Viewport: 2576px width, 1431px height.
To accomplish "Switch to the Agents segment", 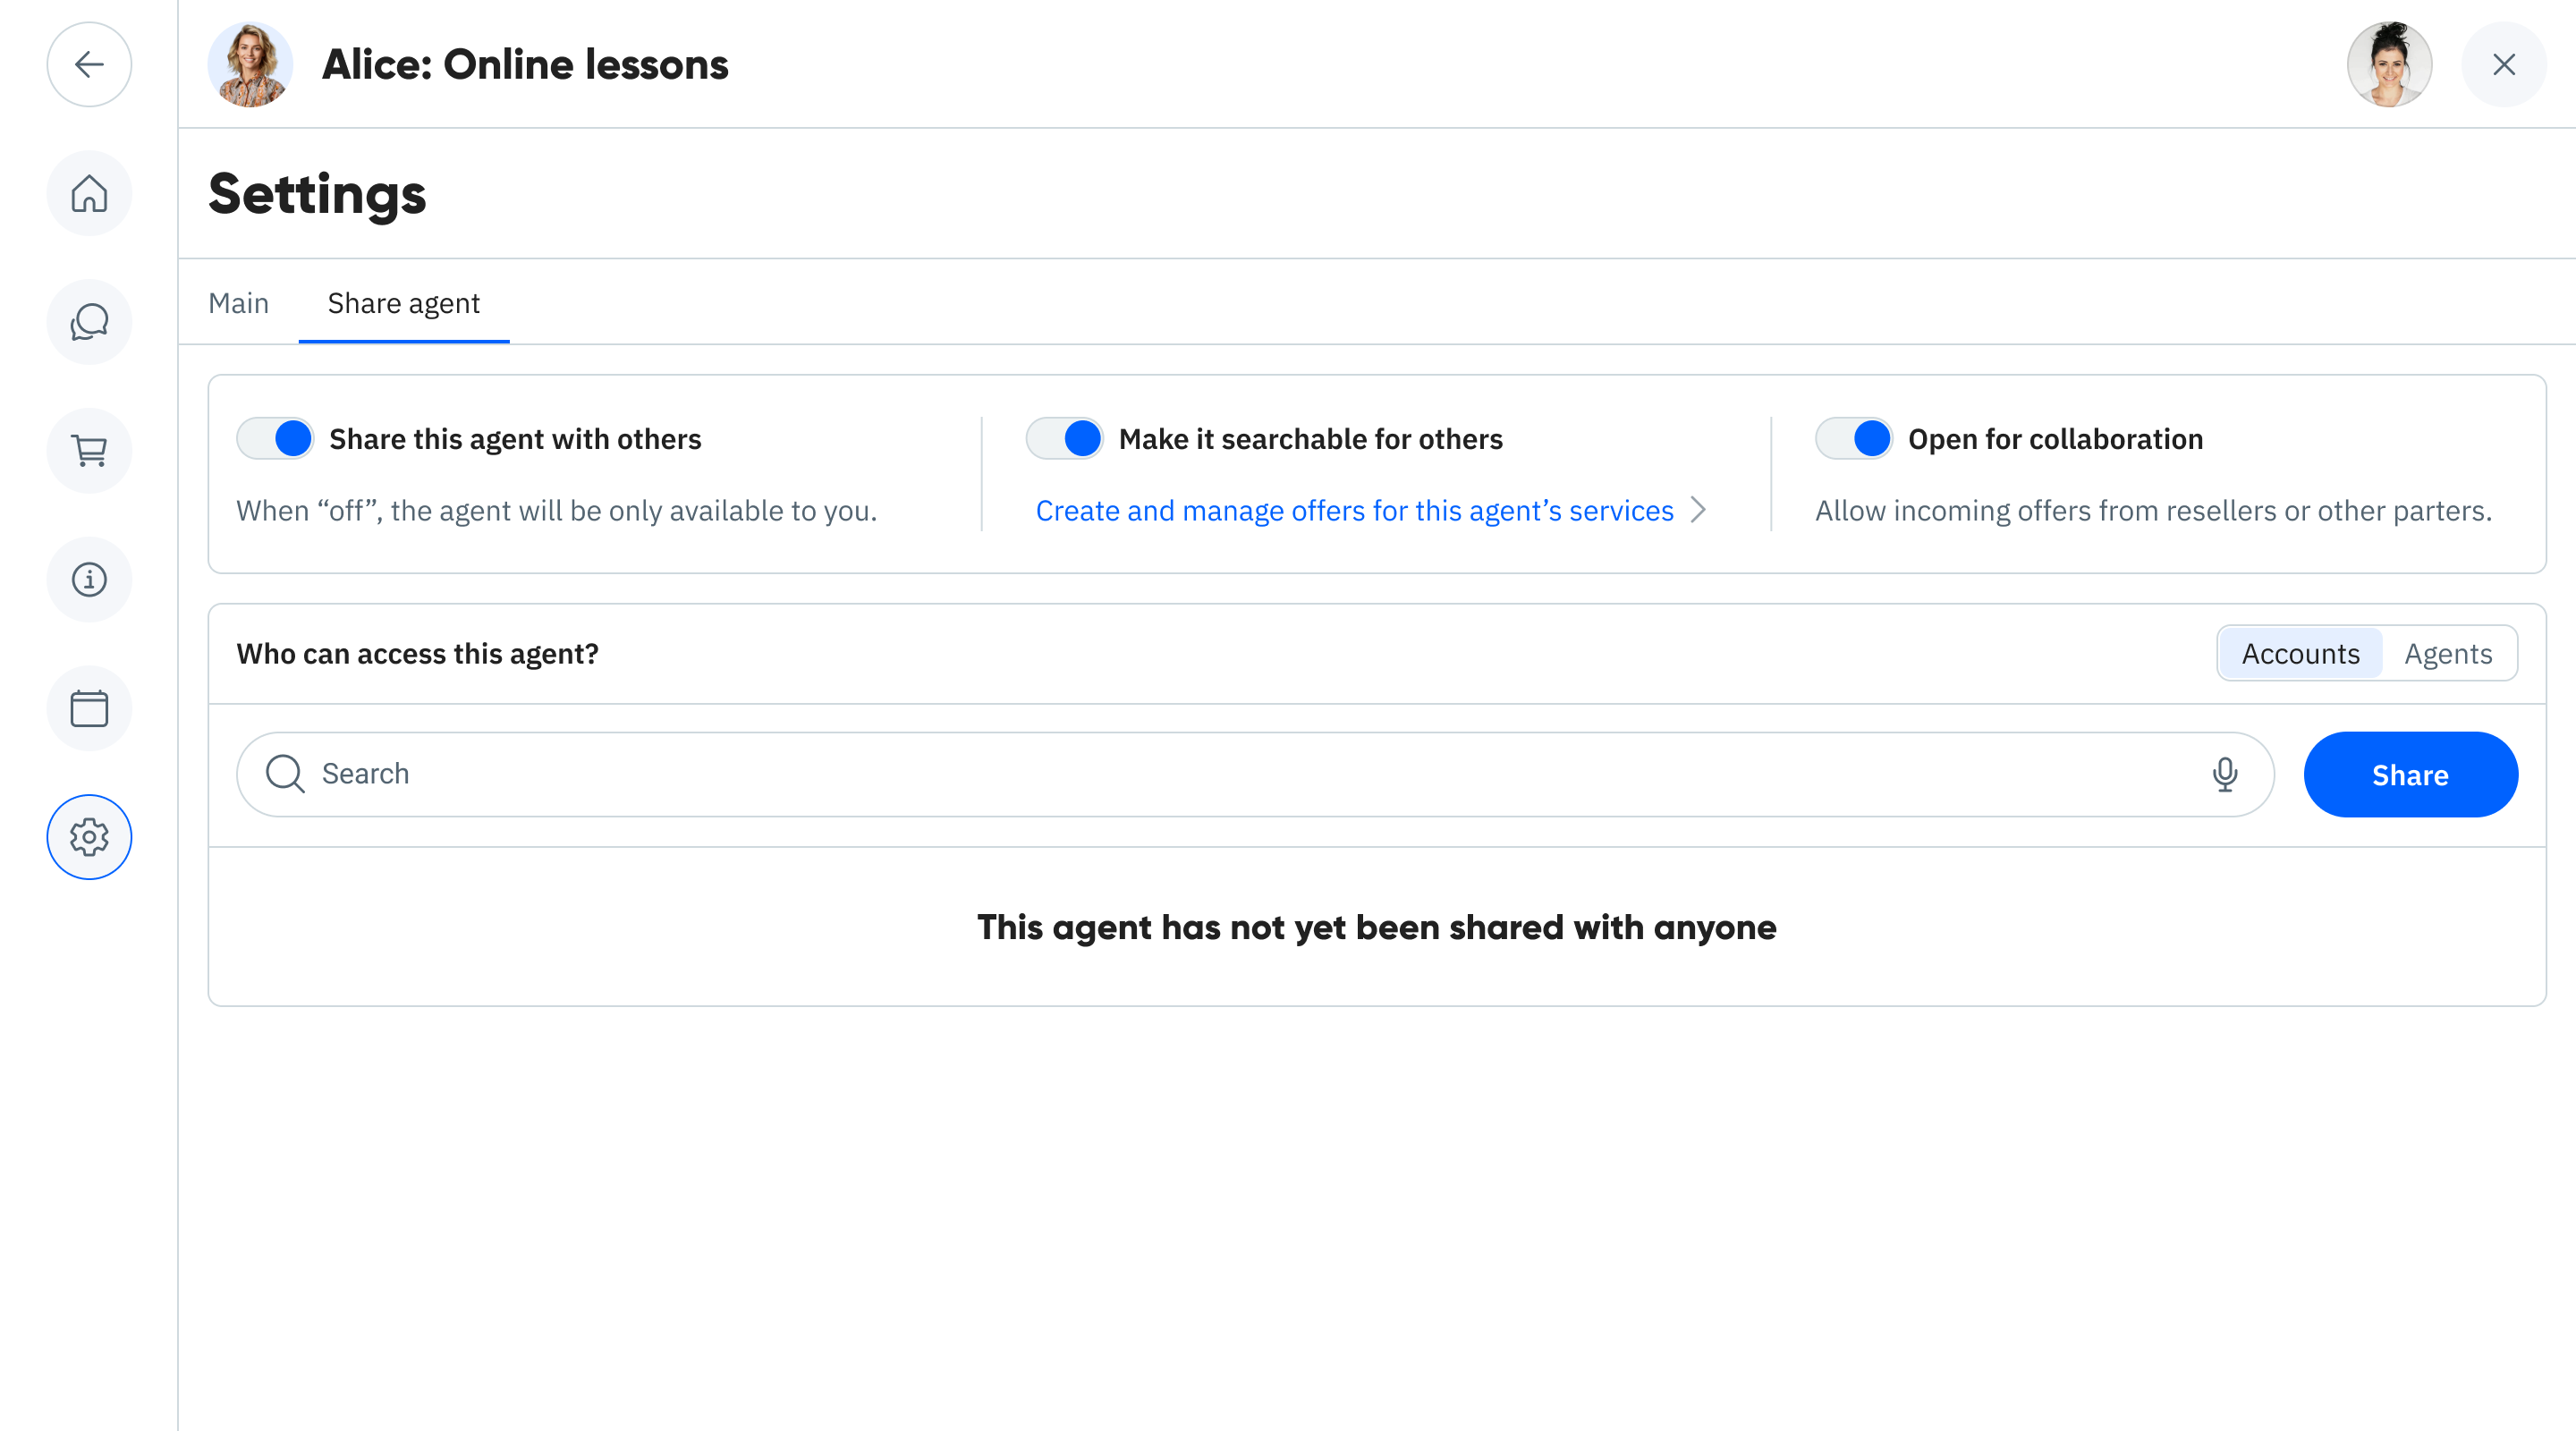I will [2448, 654].
